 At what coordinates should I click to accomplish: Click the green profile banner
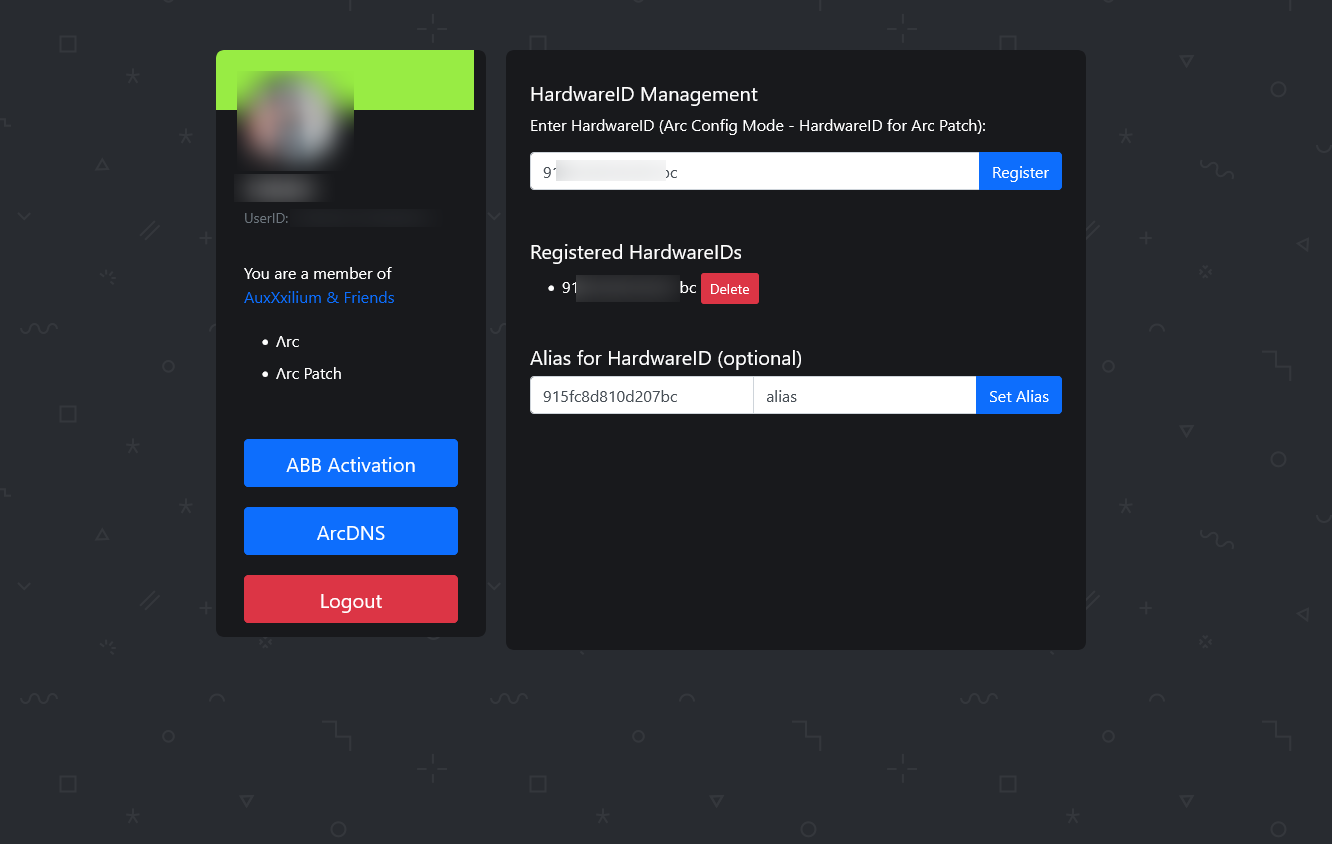(x=420, y=80)
